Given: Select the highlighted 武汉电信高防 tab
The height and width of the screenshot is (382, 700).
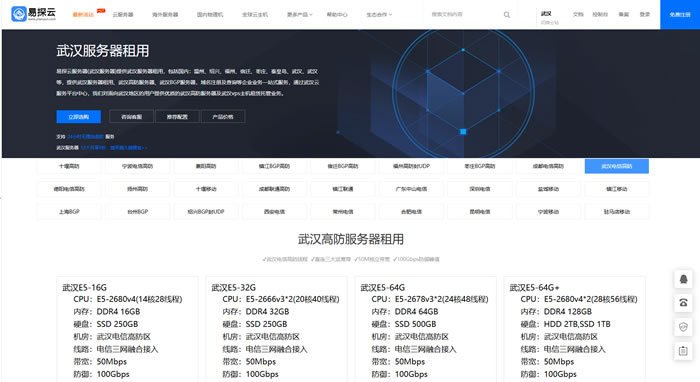Looking at the screenshot, I should click(617, 166).
